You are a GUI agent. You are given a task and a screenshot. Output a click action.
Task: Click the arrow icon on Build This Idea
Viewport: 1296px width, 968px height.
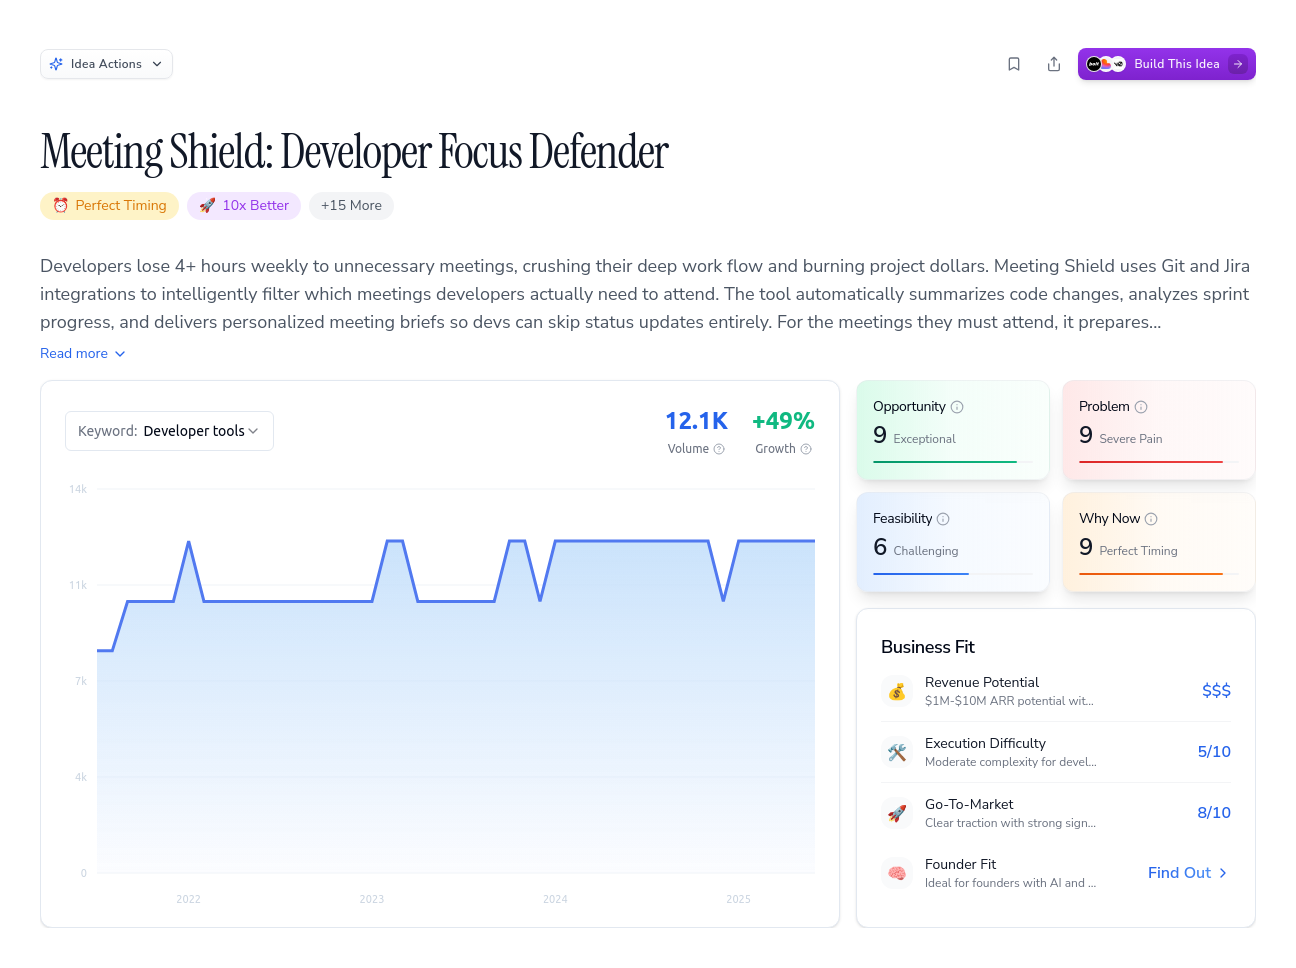[1238, 64]
